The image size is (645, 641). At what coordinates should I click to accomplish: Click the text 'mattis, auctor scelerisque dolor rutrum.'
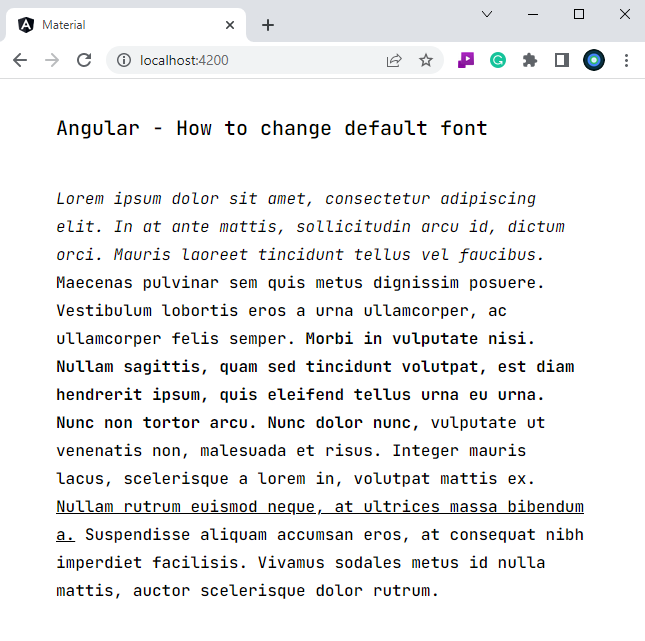248,590
